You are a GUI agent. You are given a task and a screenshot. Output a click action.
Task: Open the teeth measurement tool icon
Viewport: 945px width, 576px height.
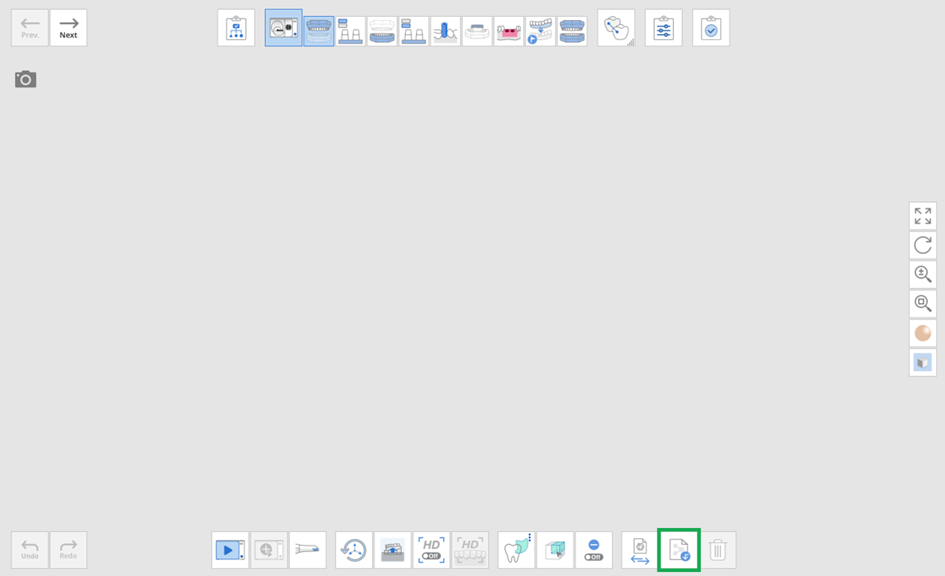coord(616,28)
